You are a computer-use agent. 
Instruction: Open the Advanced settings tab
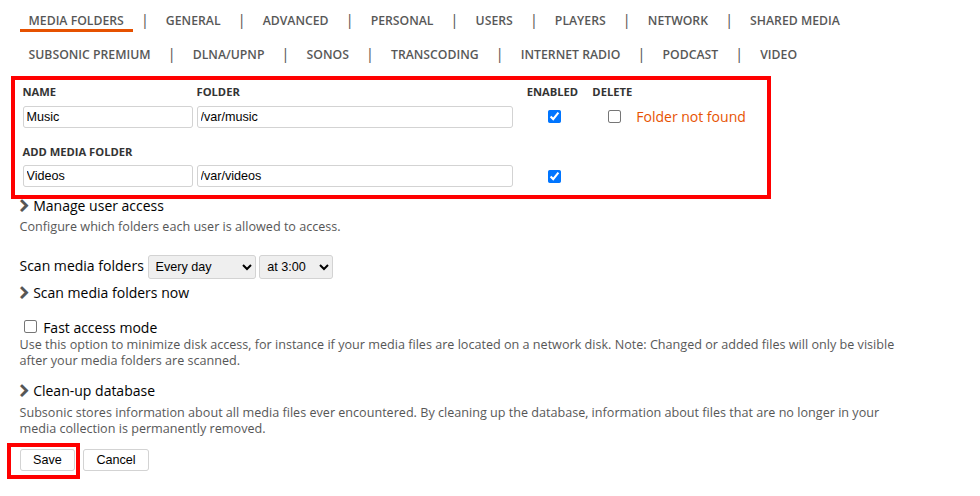point(295,21)
